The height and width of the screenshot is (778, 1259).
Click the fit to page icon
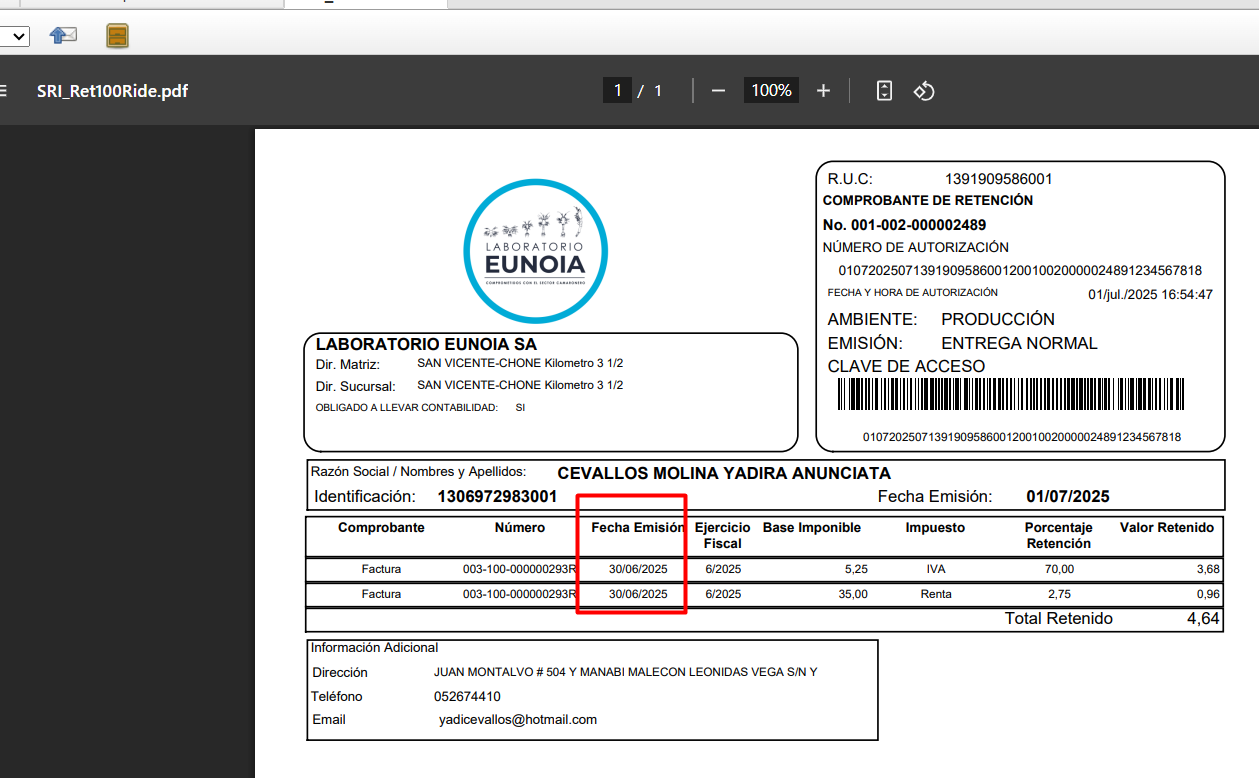(x=884, y=91)
